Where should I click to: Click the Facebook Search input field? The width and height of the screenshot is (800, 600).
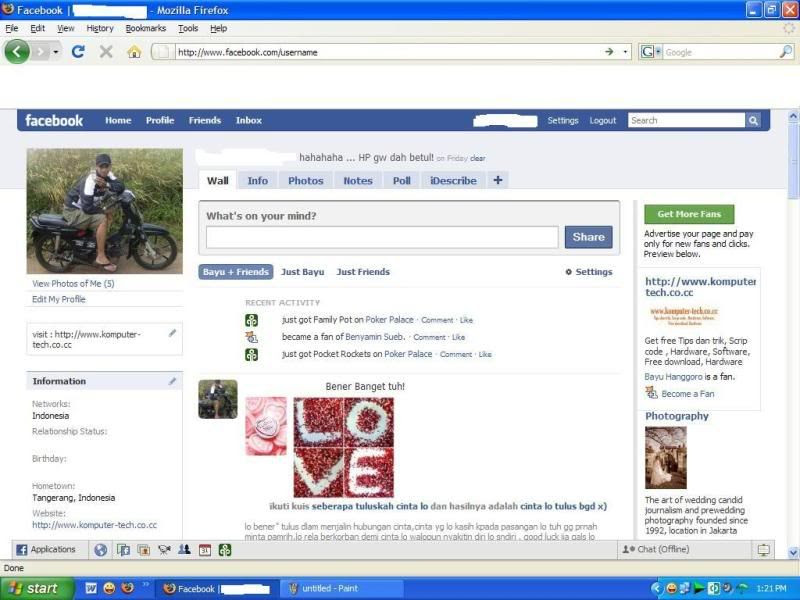pyautogui.click(x=686, y=120)
